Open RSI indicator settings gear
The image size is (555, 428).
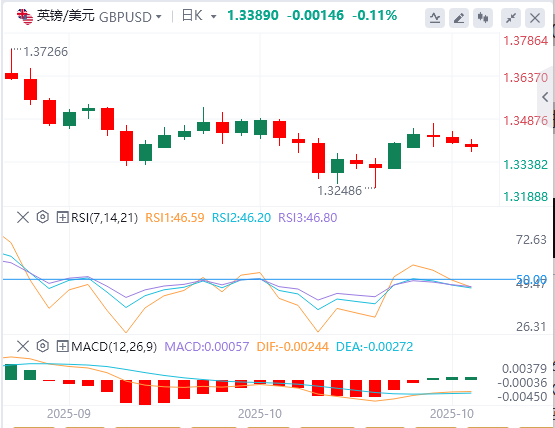click(42, 217)
